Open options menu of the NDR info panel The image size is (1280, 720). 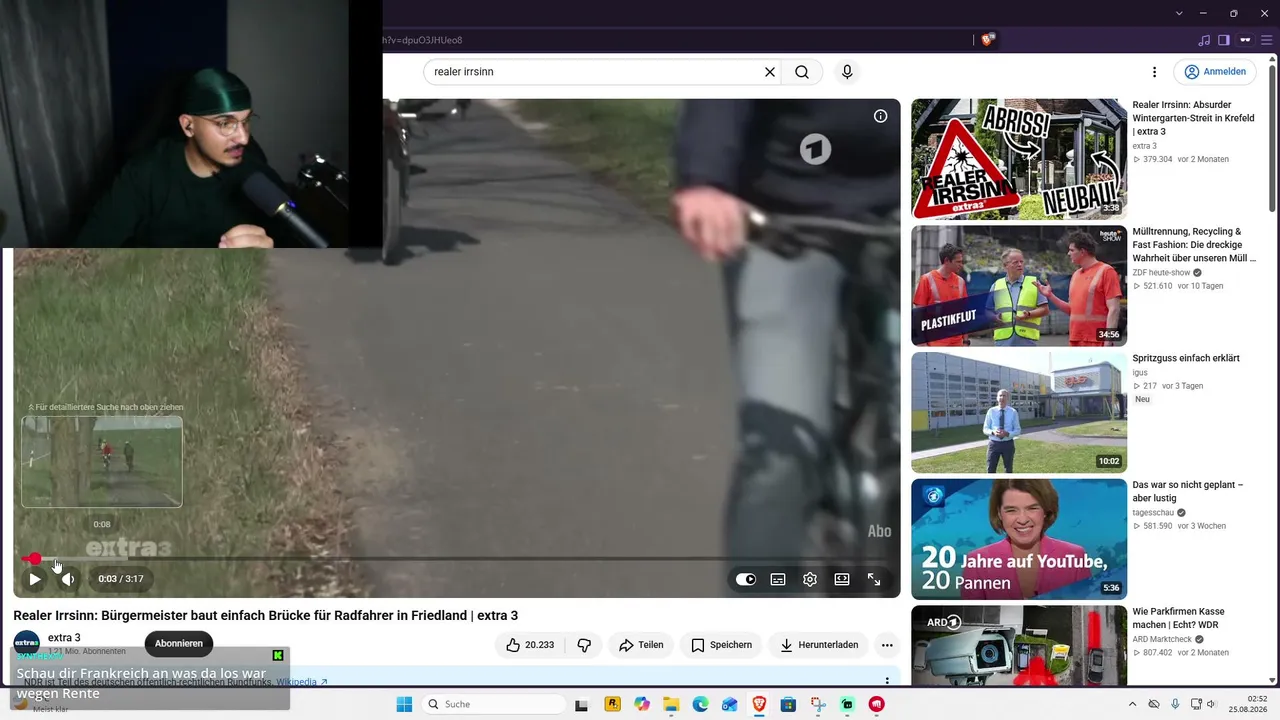point(886,681)
